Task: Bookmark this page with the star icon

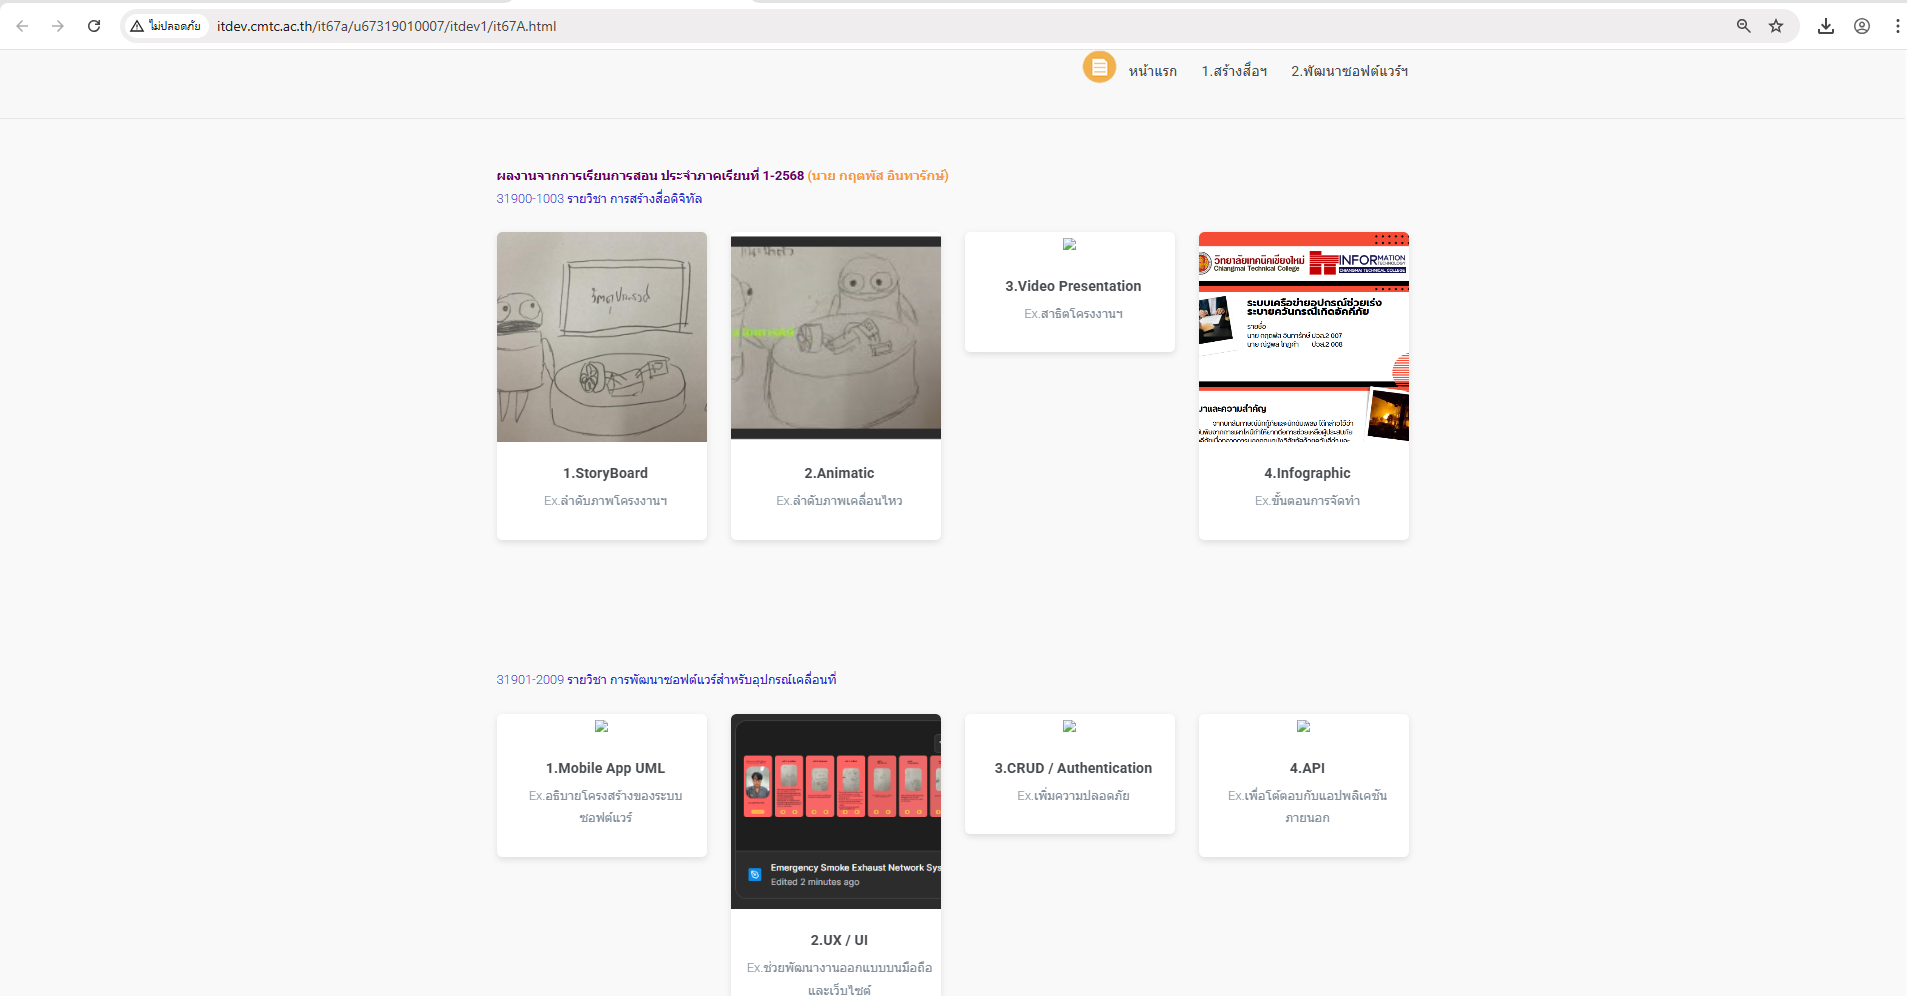Action: coord(1776,26)
